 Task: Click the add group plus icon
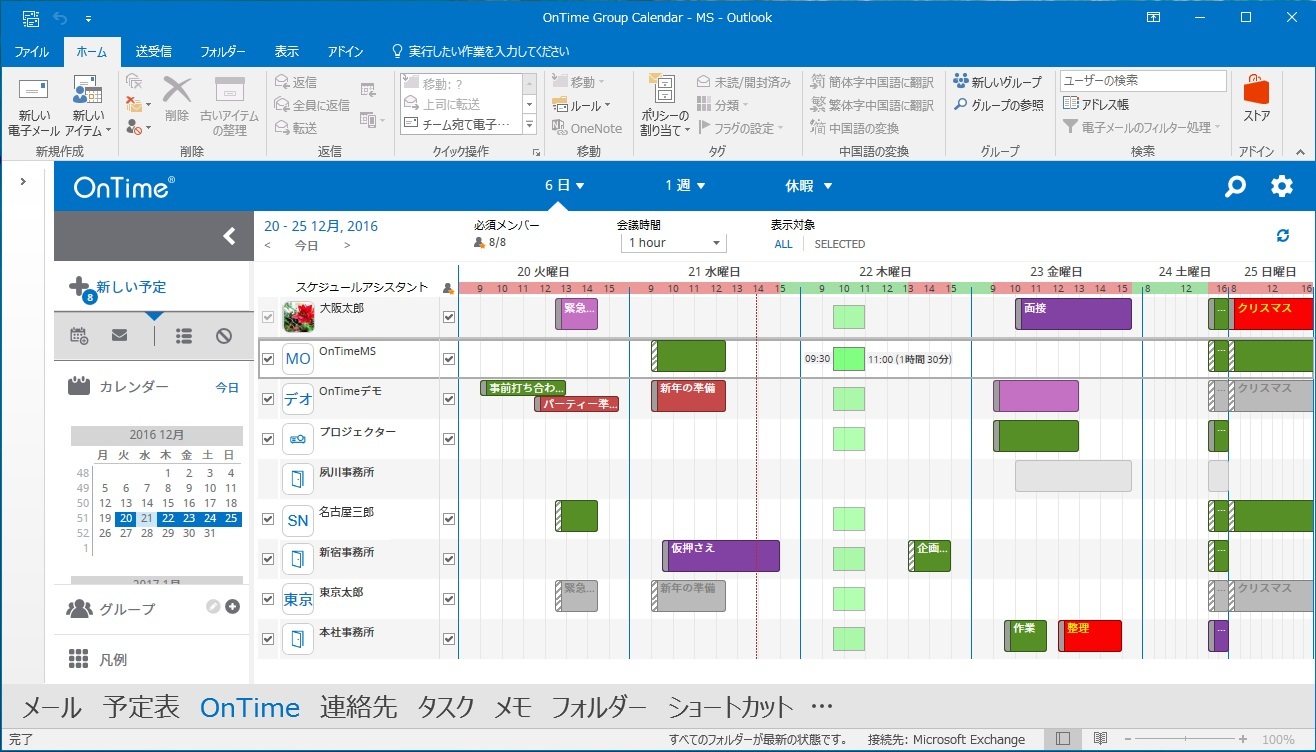232,606
